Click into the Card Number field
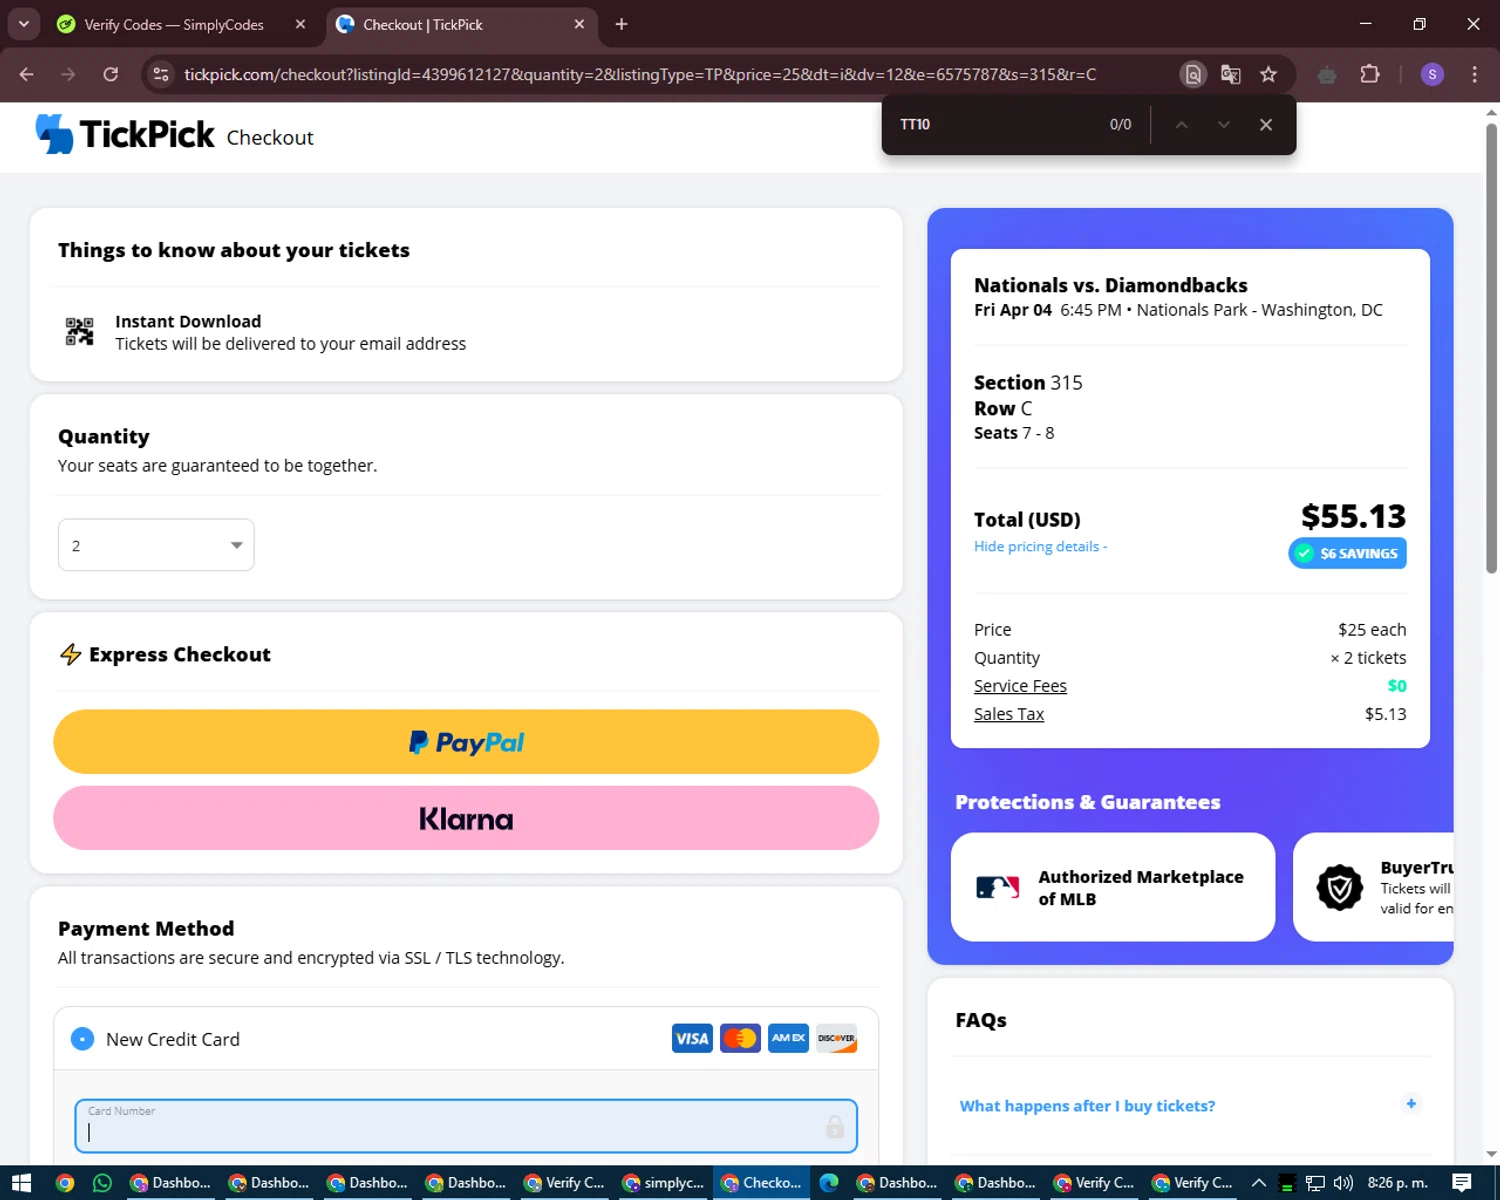 point(466,1126)
